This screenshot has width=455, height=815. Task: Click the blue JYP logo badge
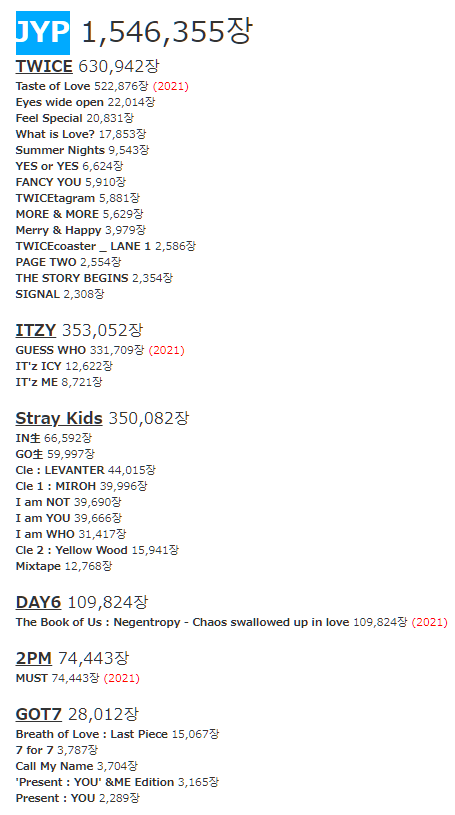43,33
